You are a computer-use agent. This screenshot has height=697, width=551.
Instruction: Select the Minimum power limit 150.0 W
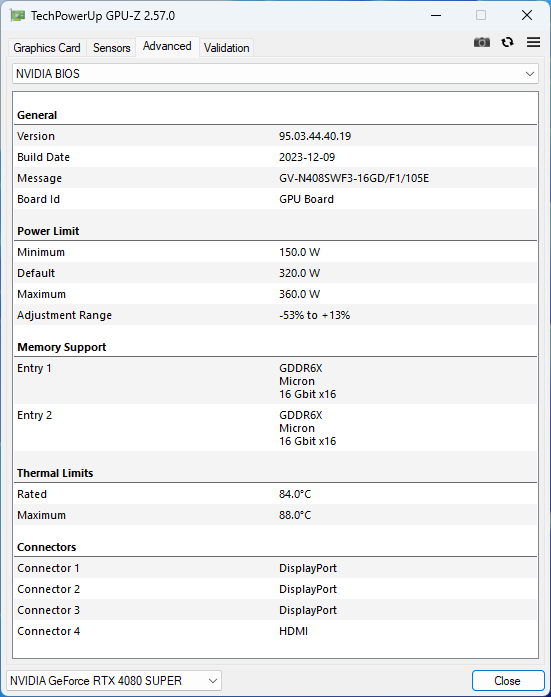point(299,252)
